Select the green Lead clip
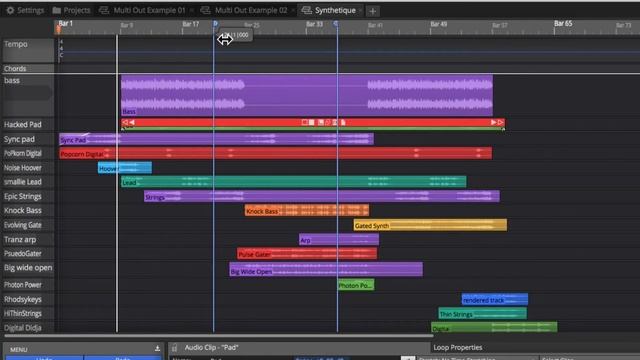The height and width of the screenshot is (360, 640). point(294,182)
